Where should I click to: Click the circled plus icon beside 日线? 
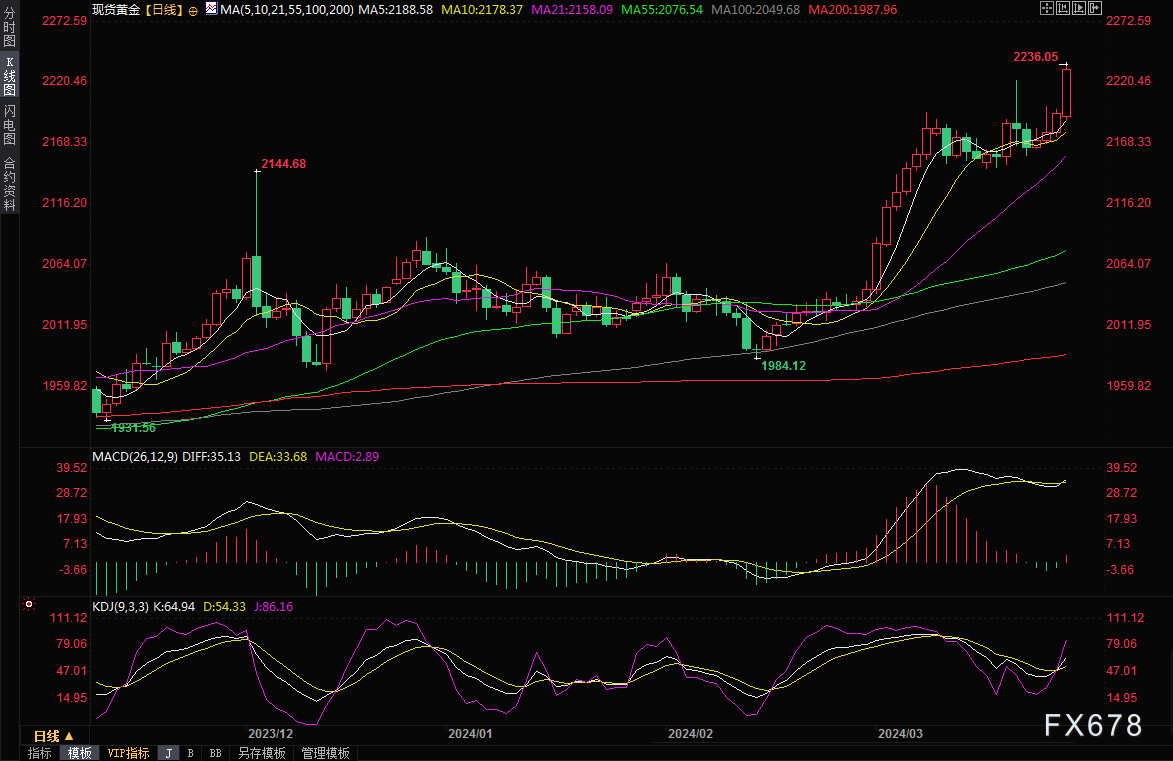(193, 9)
